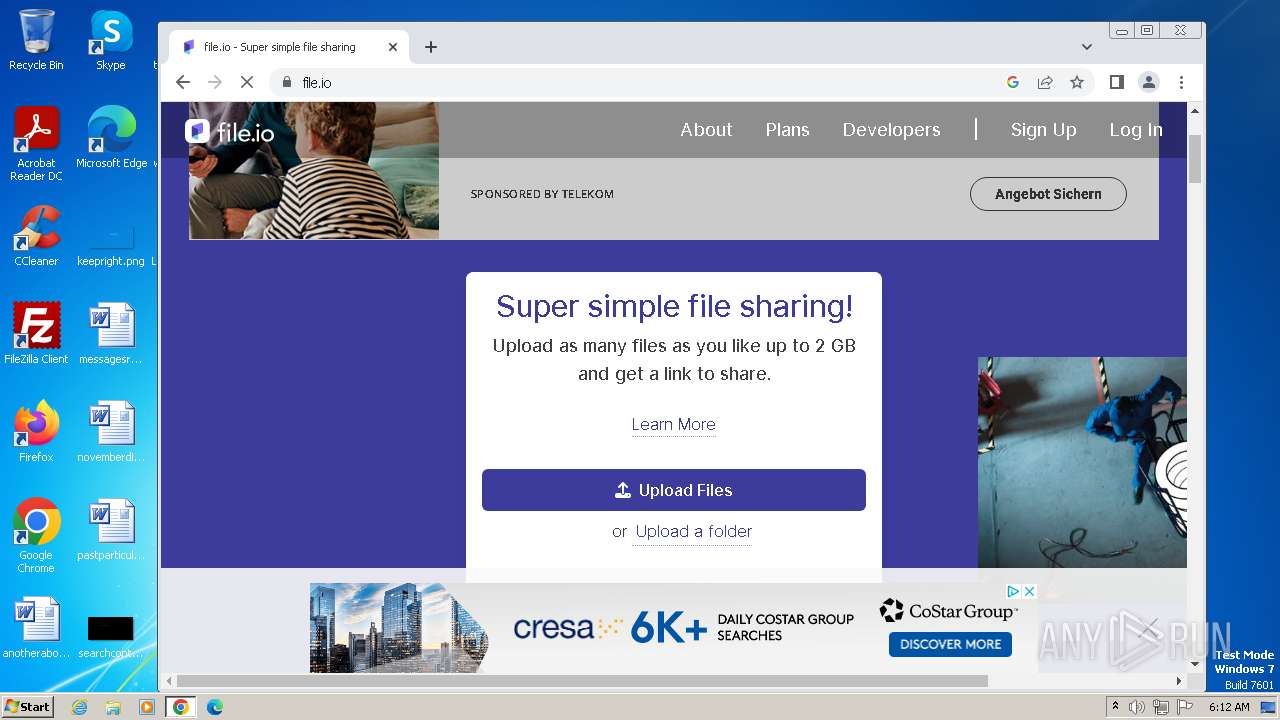This screenshot has height=720, width=1280.
Task: Click the taskbar clock showing 6:12 AM
Action: coord(1229,707)
